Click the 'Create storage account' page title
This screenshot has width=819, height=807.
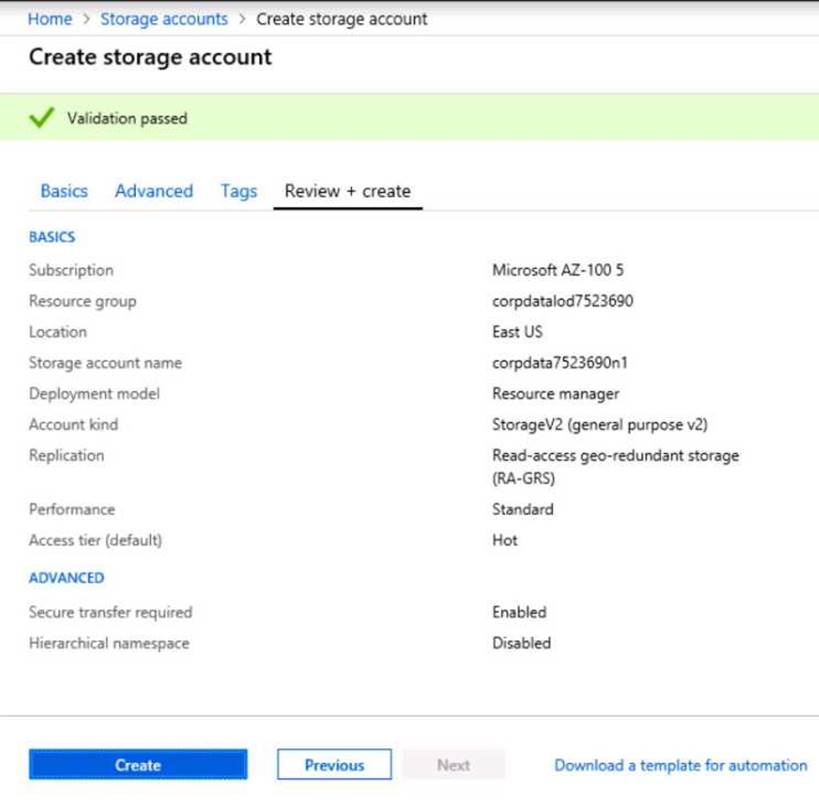pyautogui.click(x=150, y=57)
